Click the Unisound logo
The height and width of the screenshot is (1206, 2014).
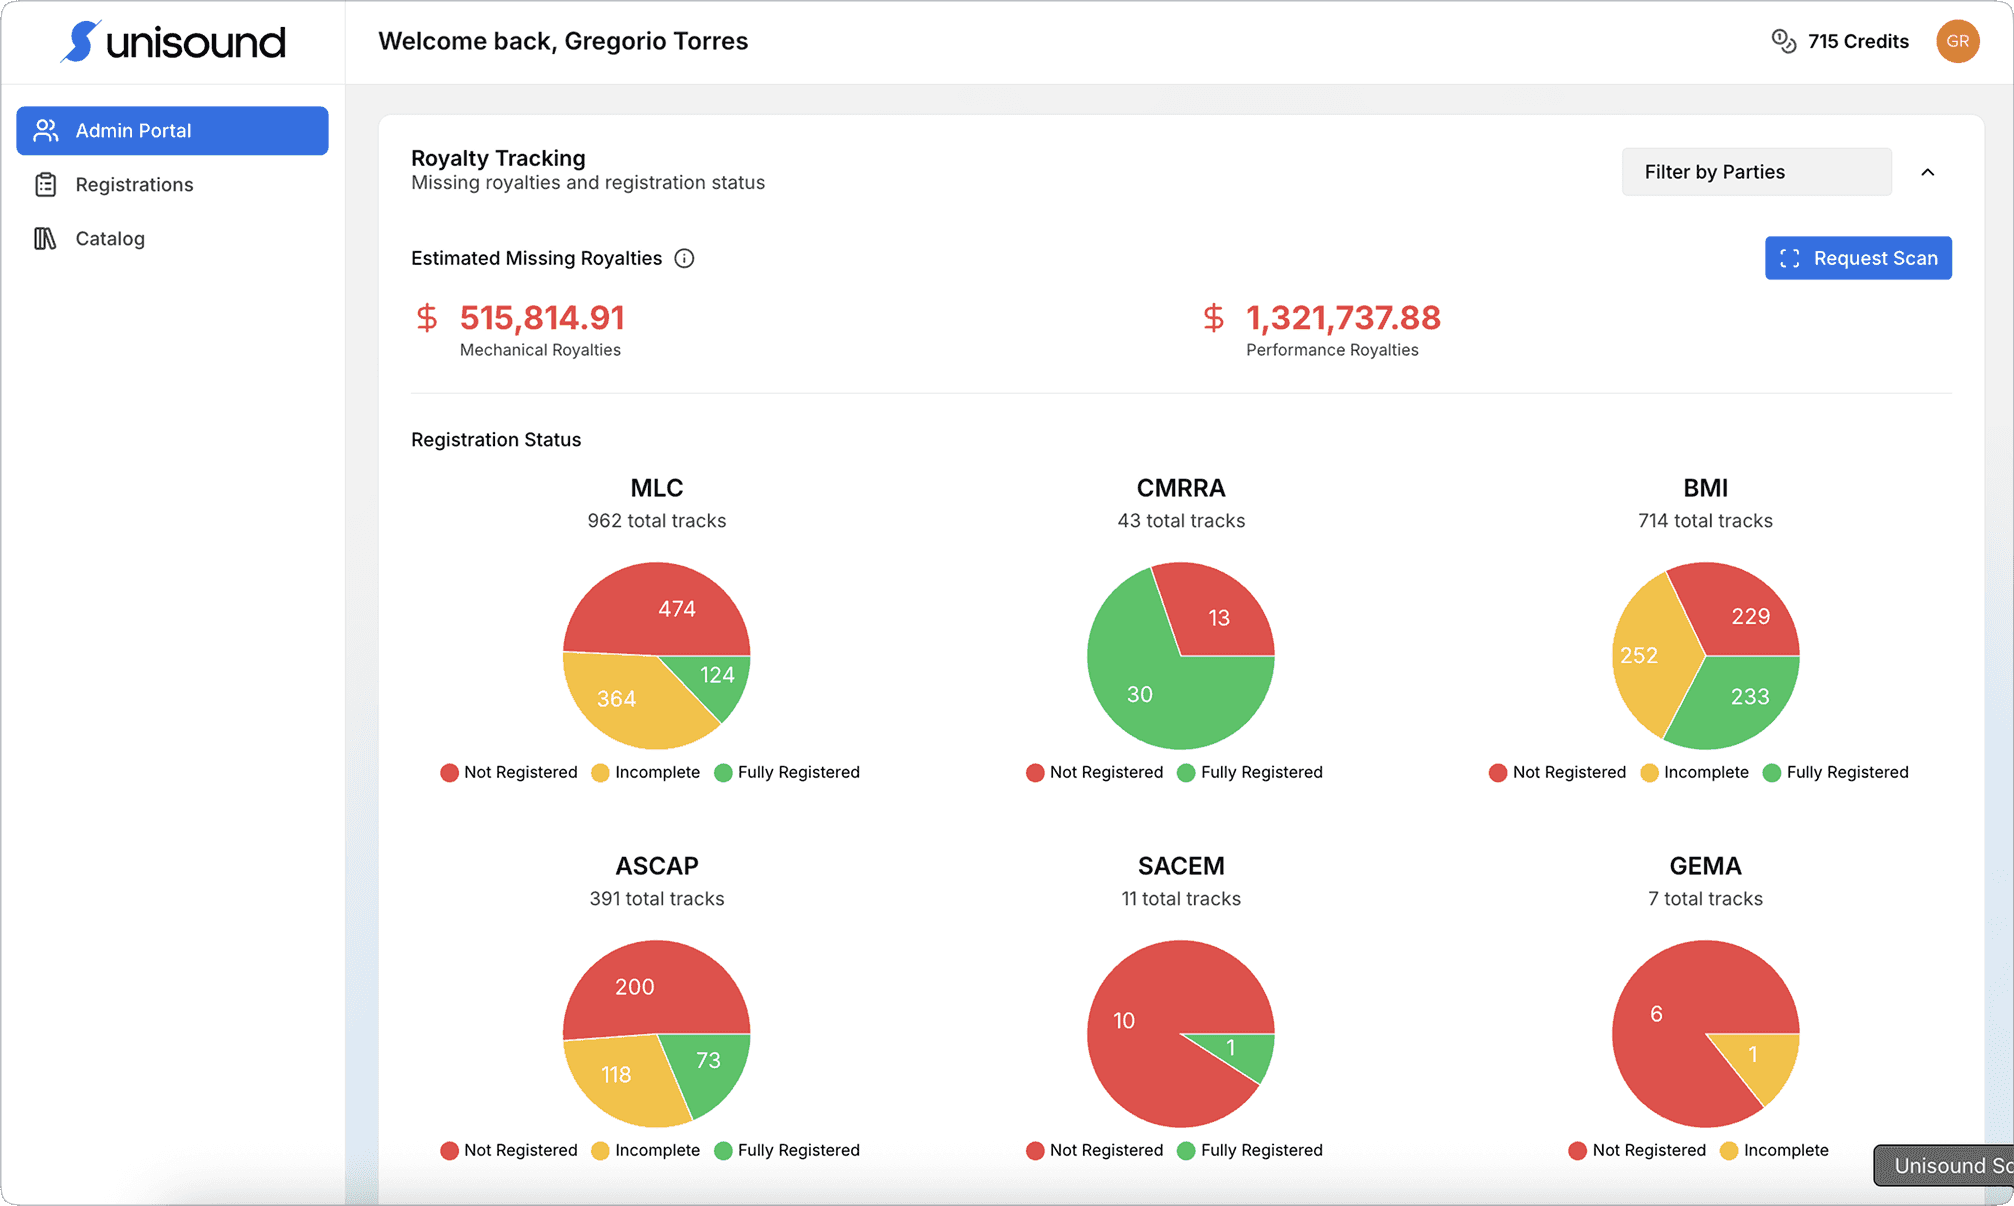point(173,42)
